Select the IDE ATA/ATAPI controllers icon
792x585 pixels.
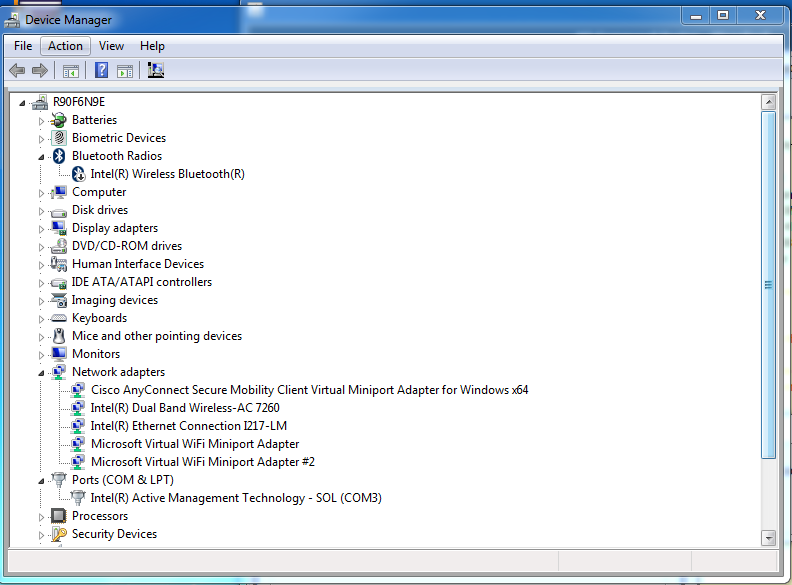(x=59, y=283)
